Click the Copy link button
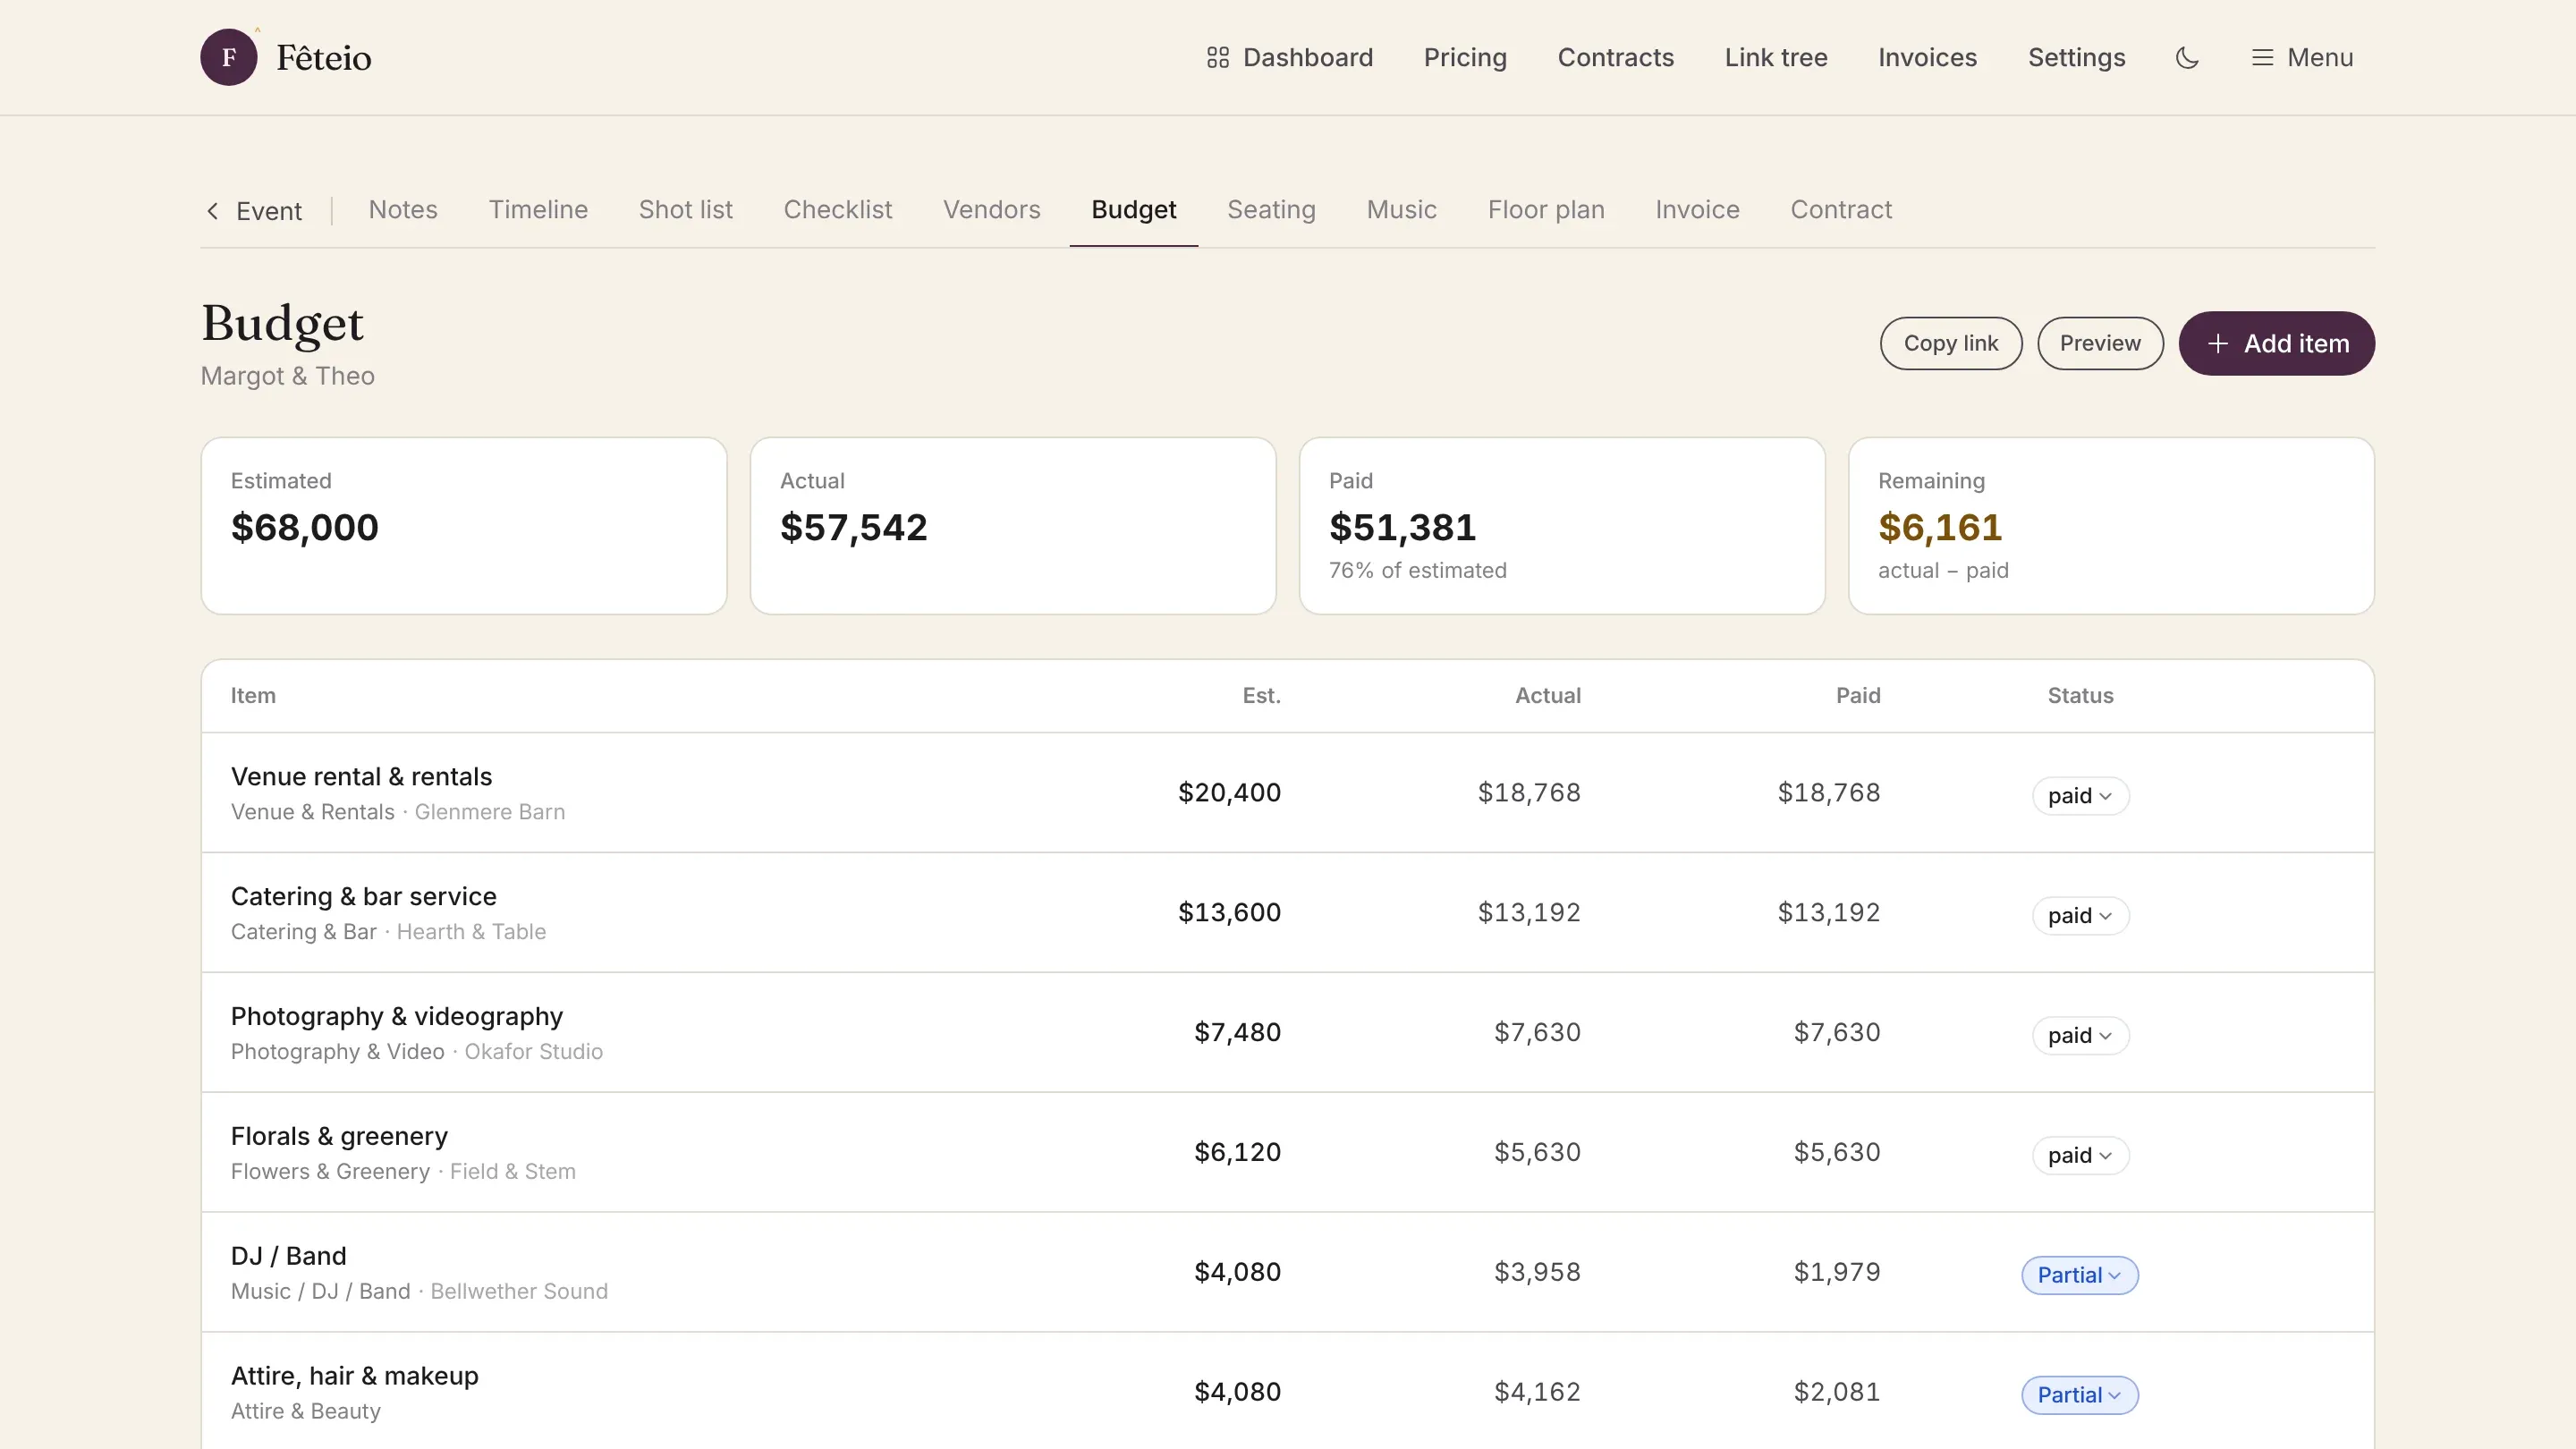Viewport: 2576px width, 1449px height. [1950, 343]
